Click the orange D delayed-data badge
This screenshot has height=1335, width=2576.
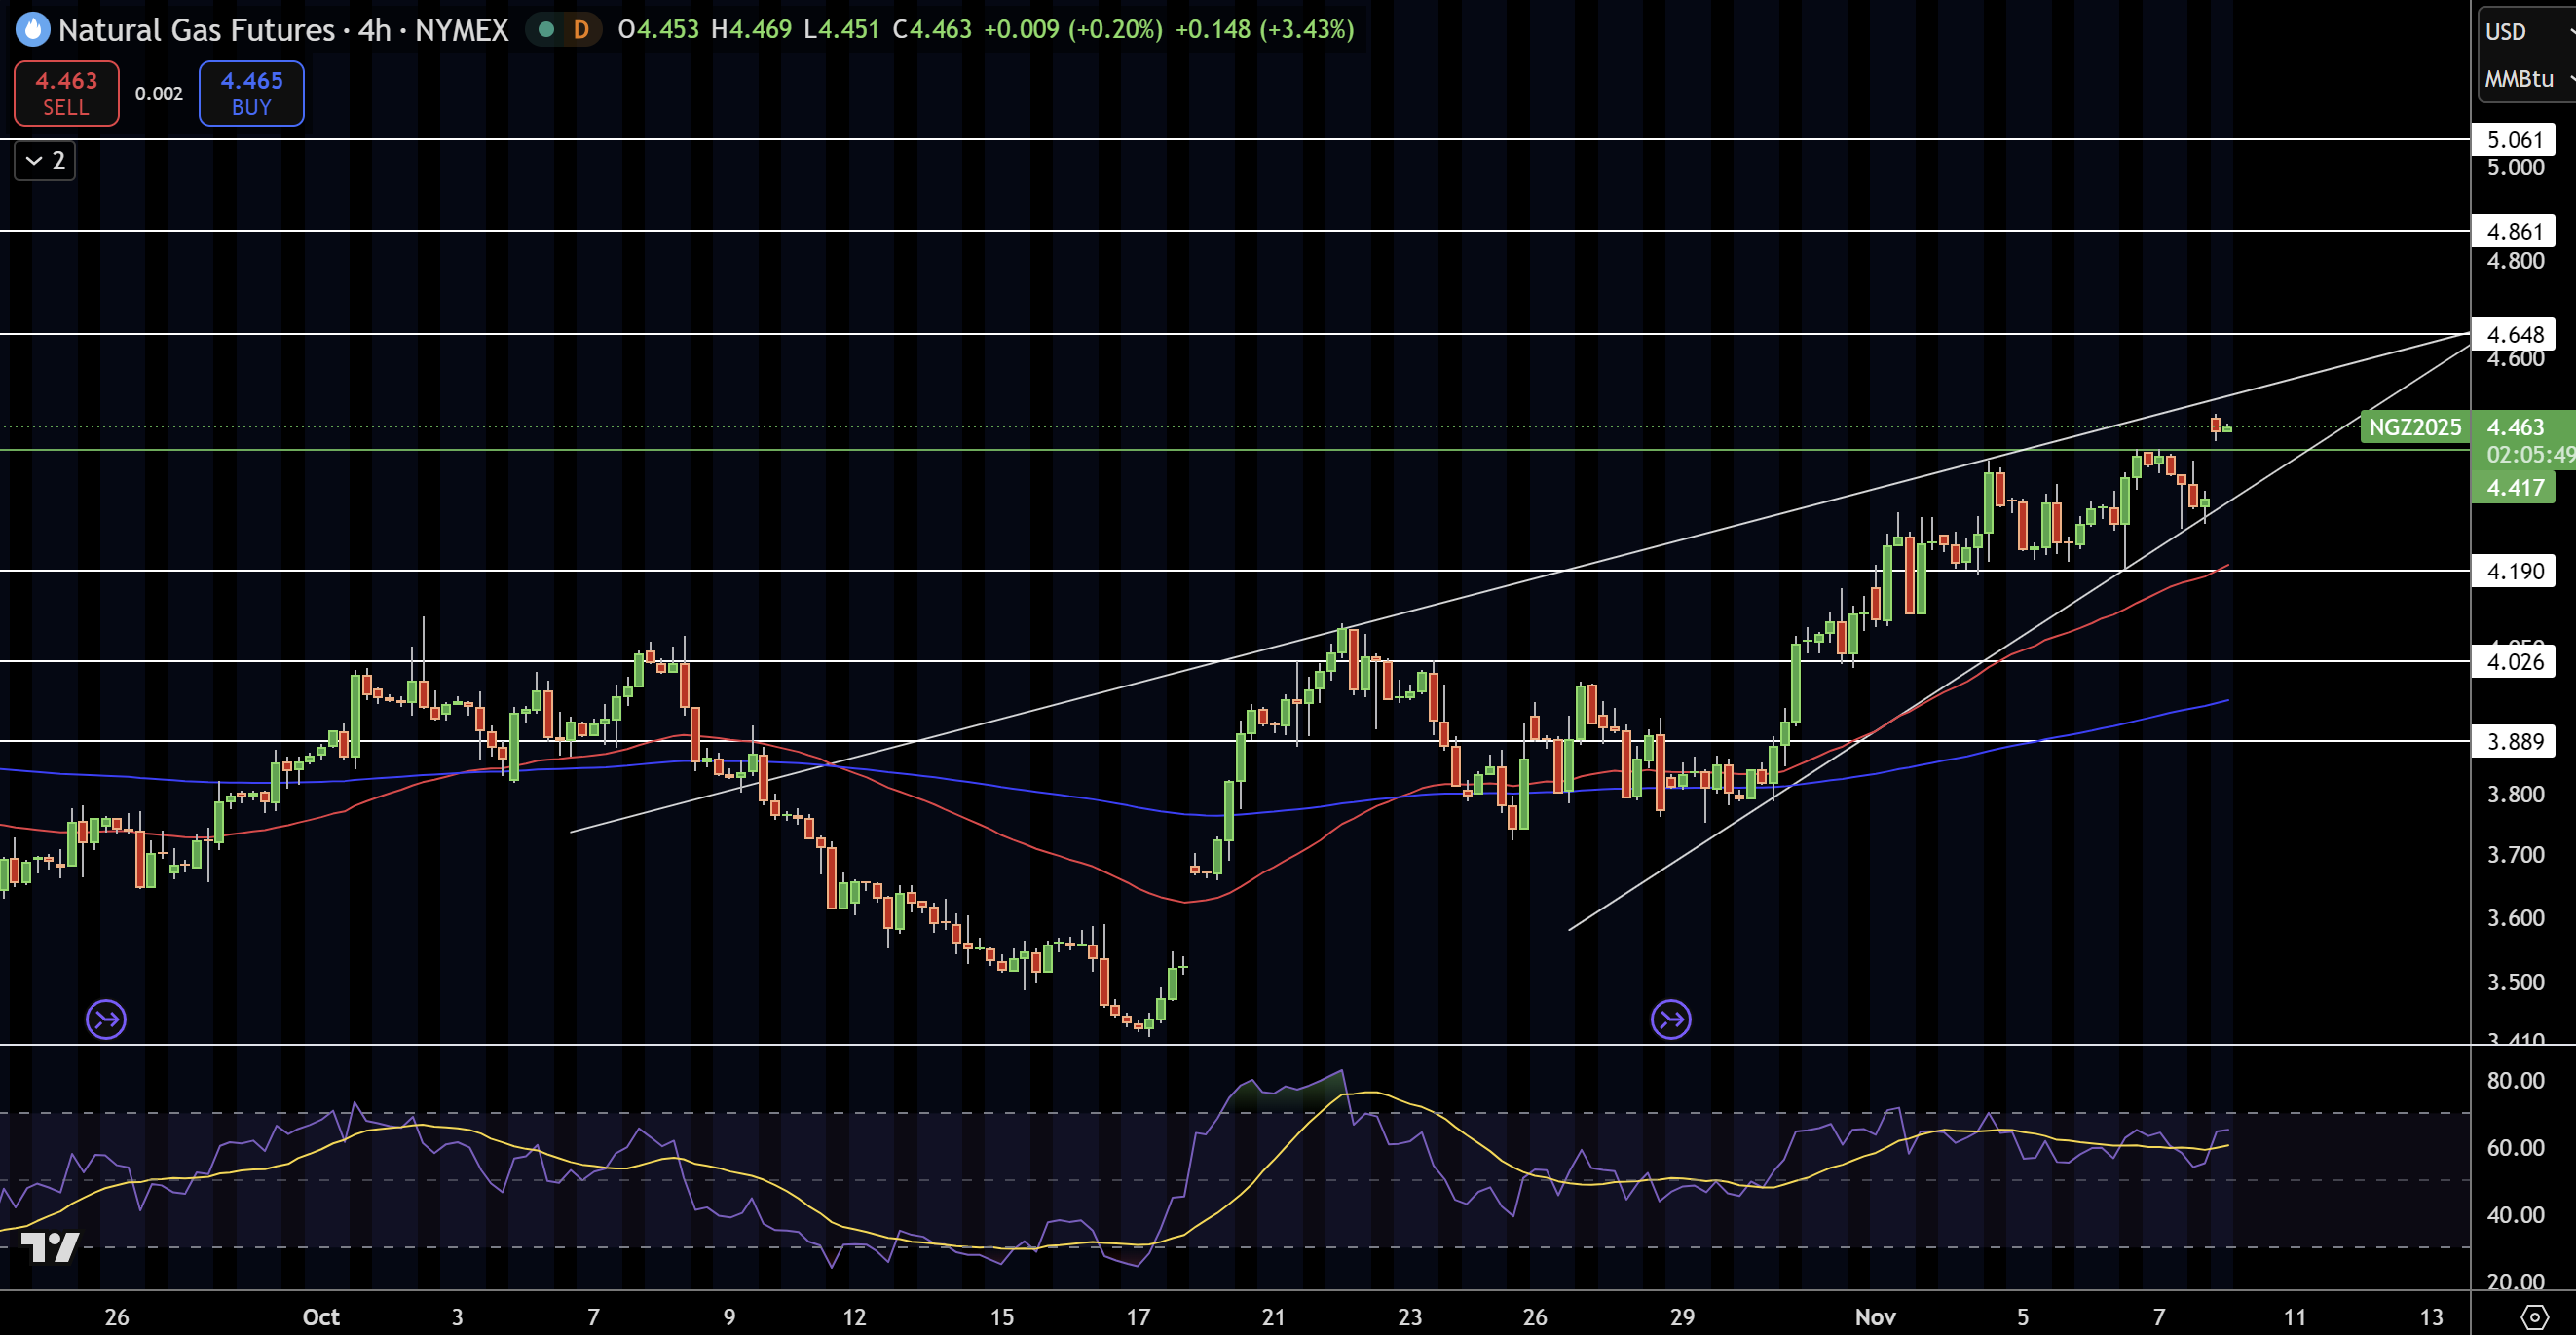tap(581, 29)
